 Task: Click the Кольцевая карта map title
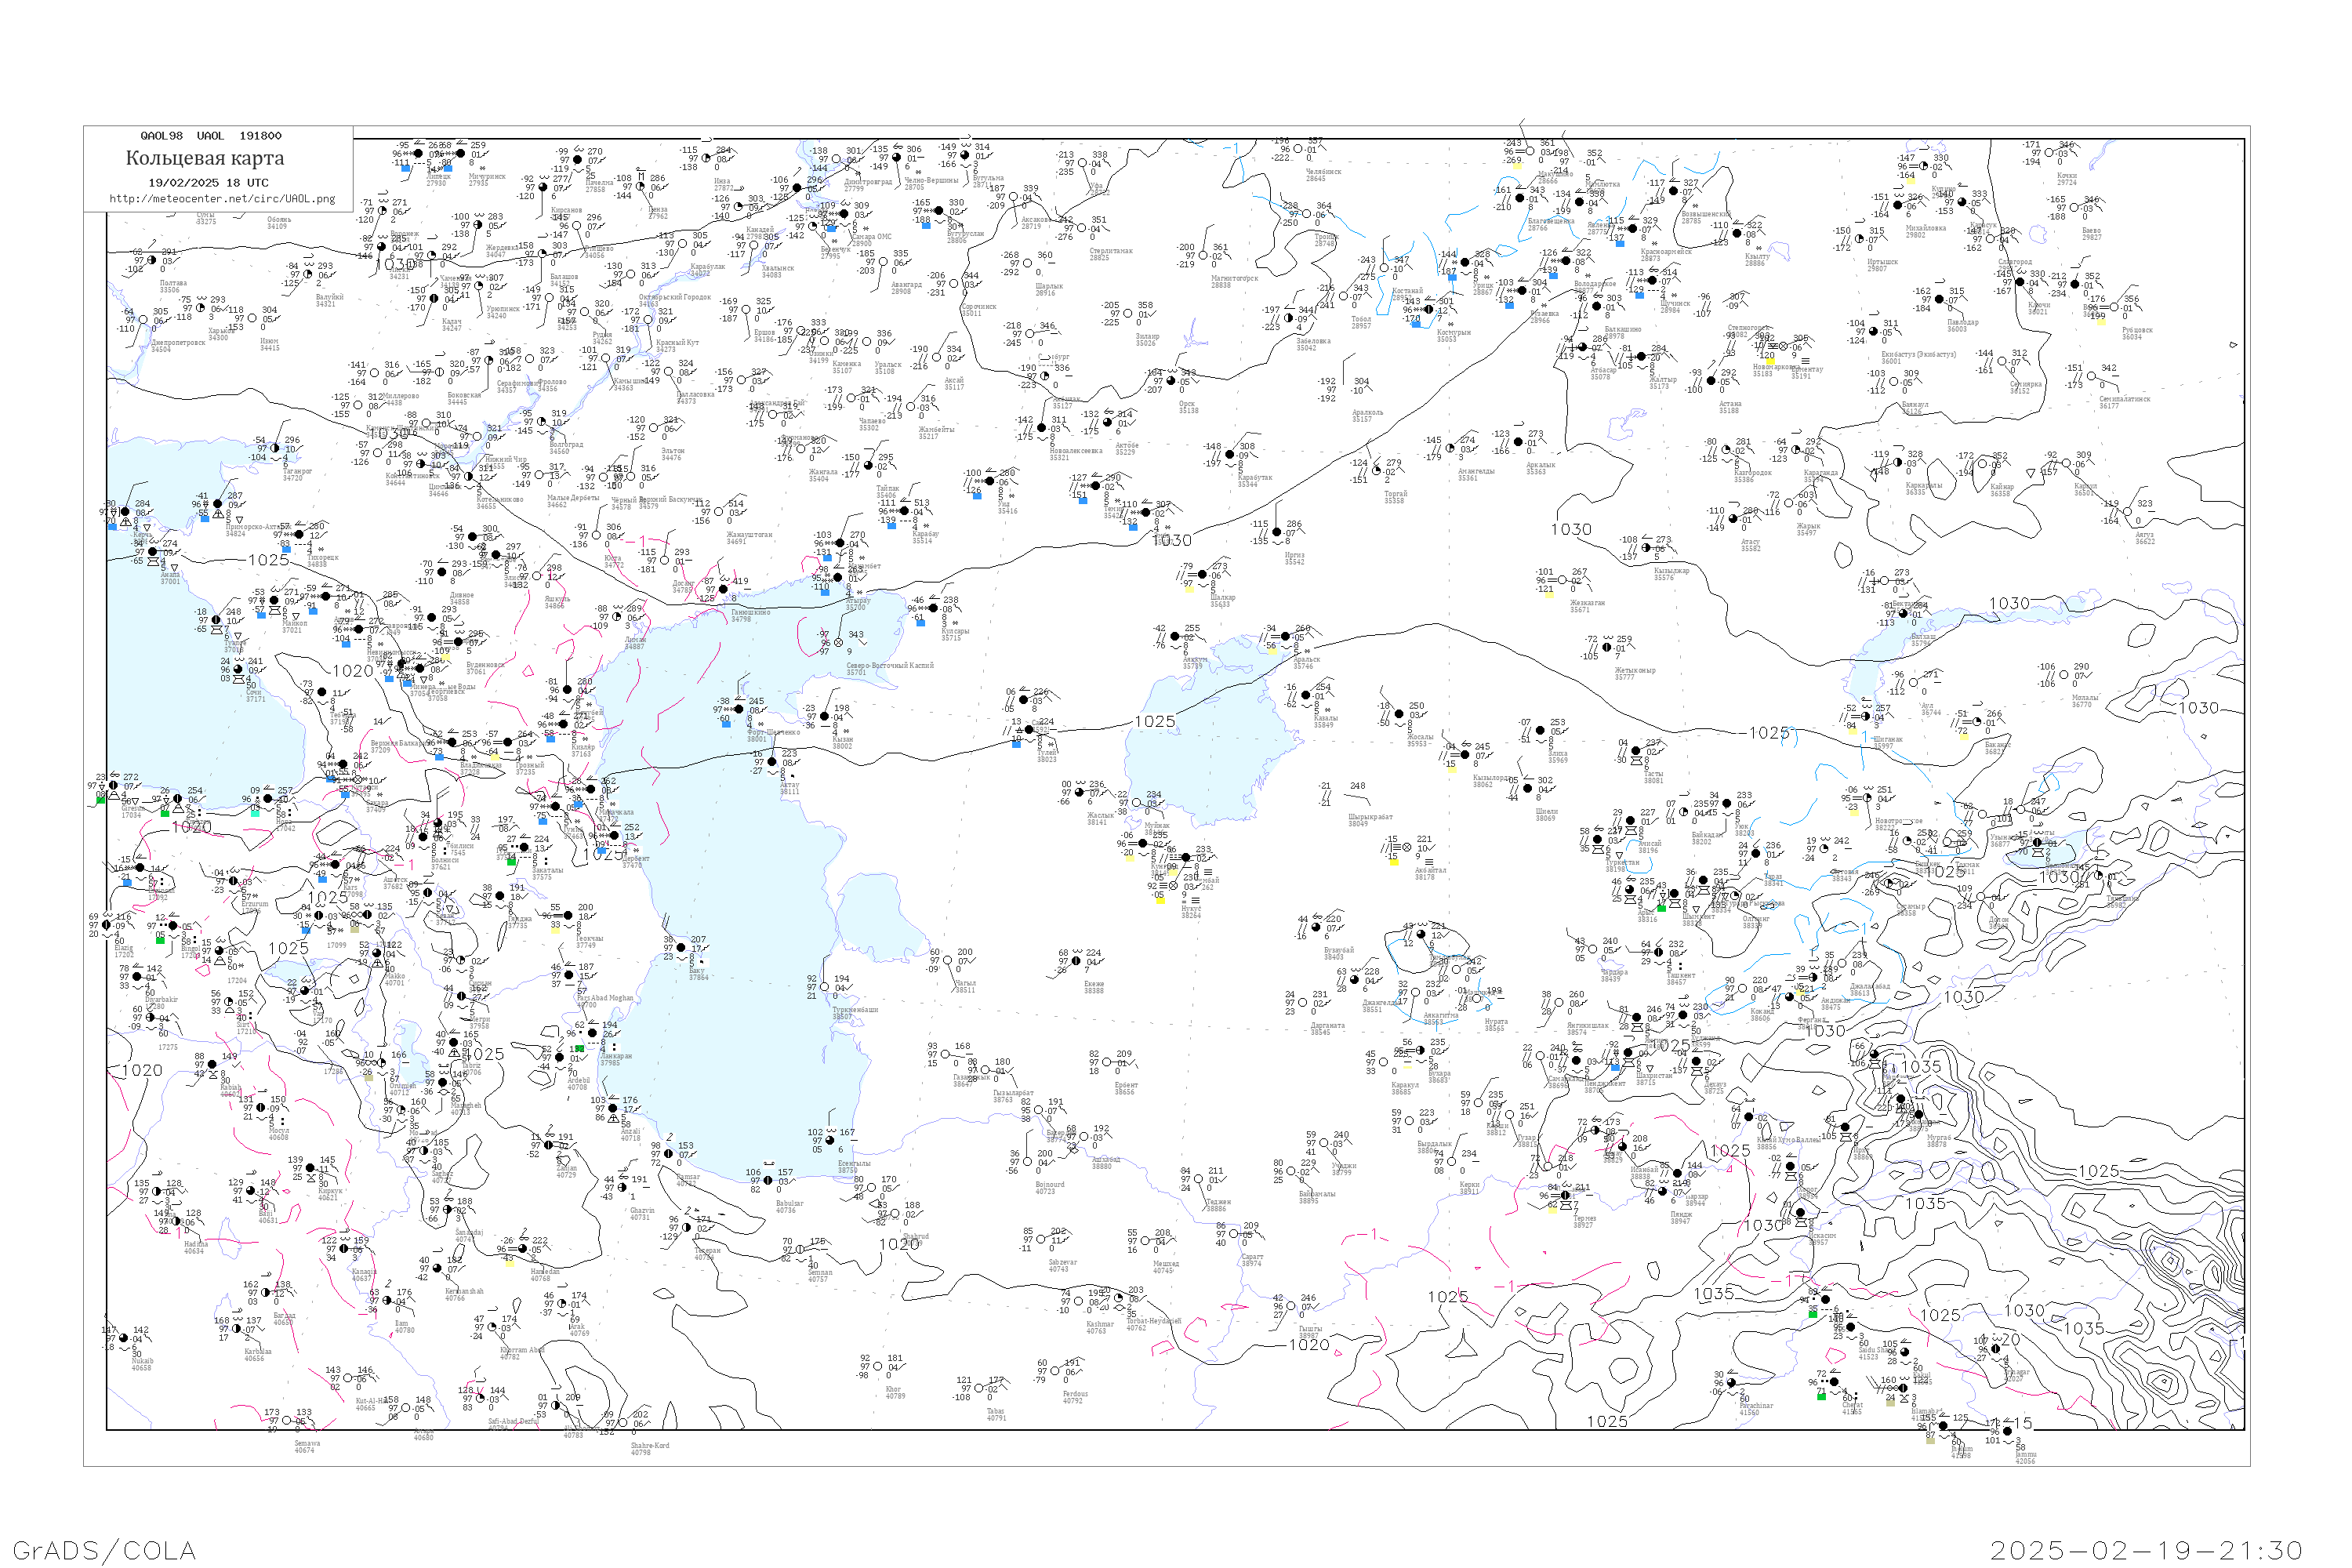click(205, 158)
